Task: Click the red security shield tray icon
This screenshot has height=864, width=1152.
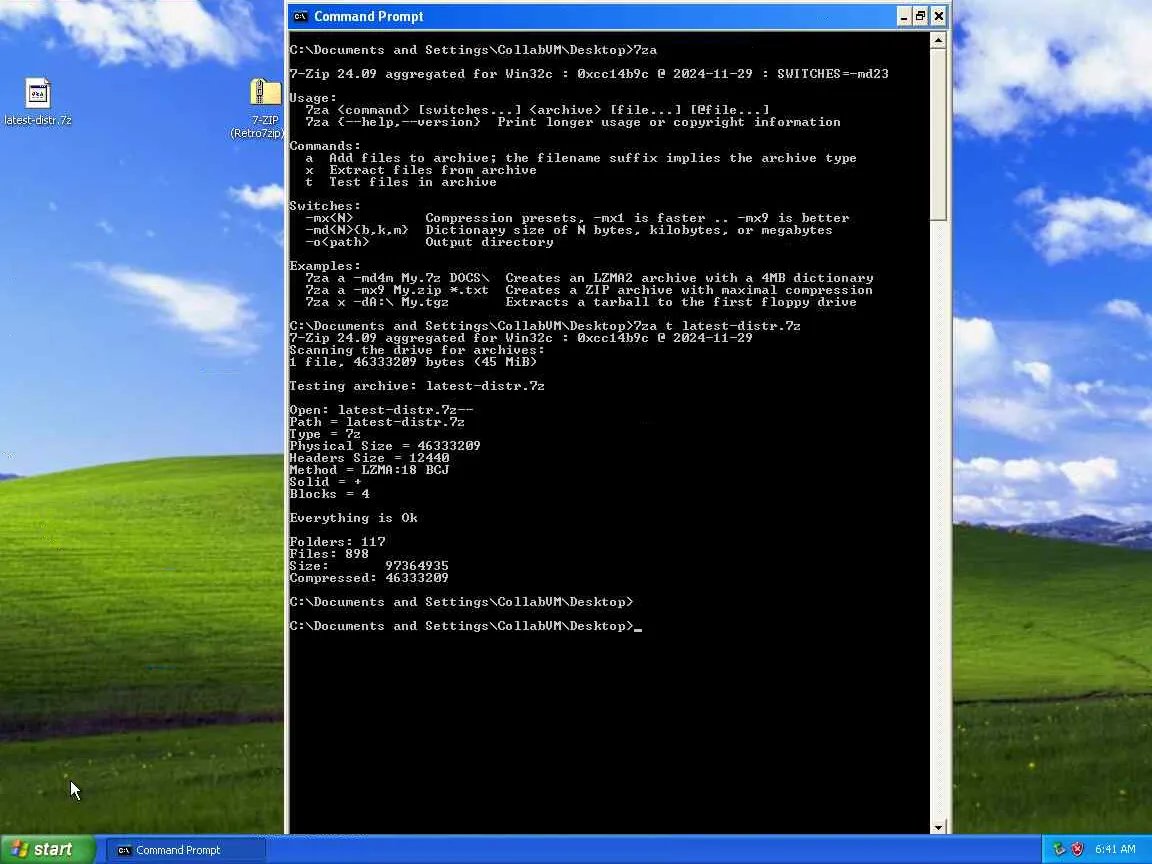Action: click(1077, 849)
